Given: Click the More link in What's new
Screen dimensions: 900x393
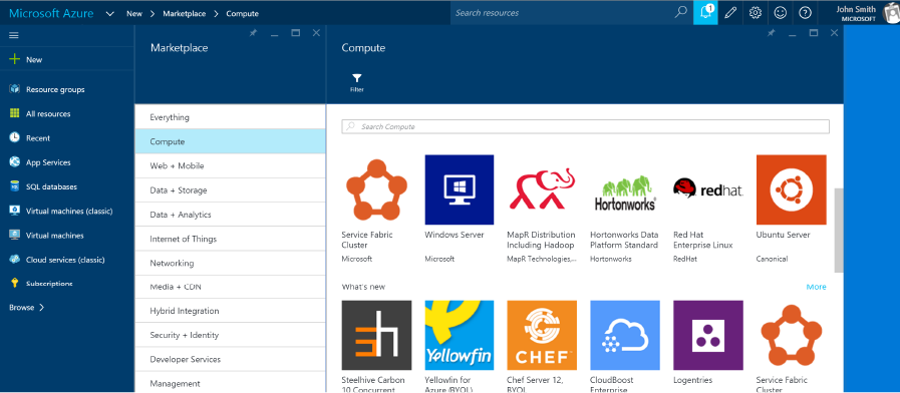Looking at the screenshot, I should click(x=816, y=287).
